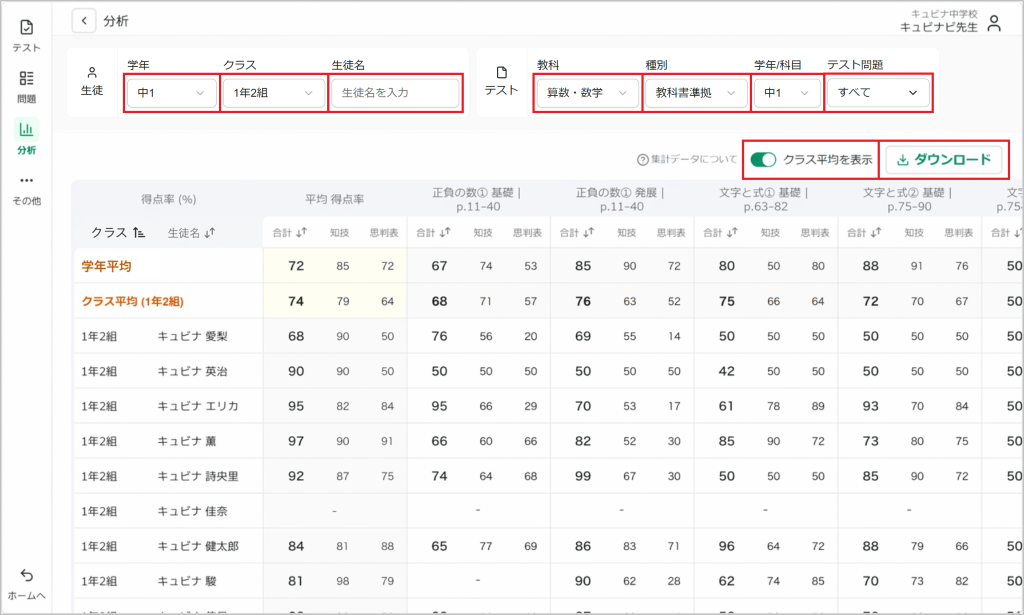Open the 種別 dropdown 教科書準拠

click(x=696, y=93)
